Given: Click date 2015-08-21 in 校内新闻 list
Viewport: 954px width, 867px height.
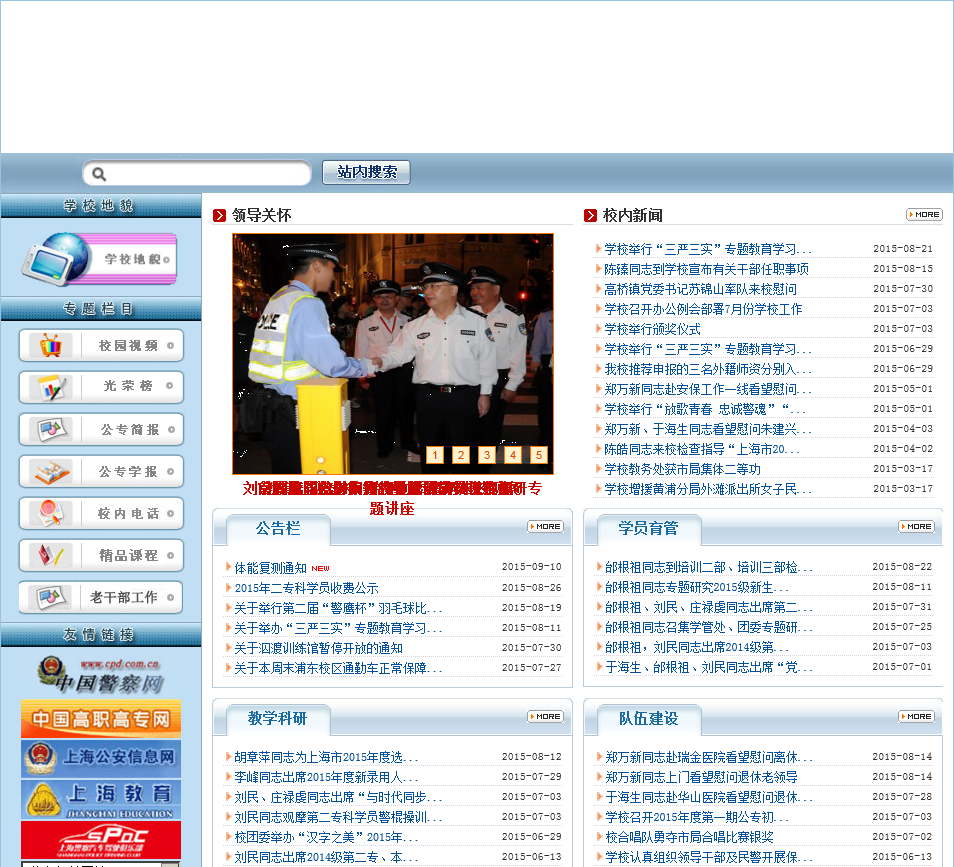Looking at the screenshot, I should [x=902, y=249].
